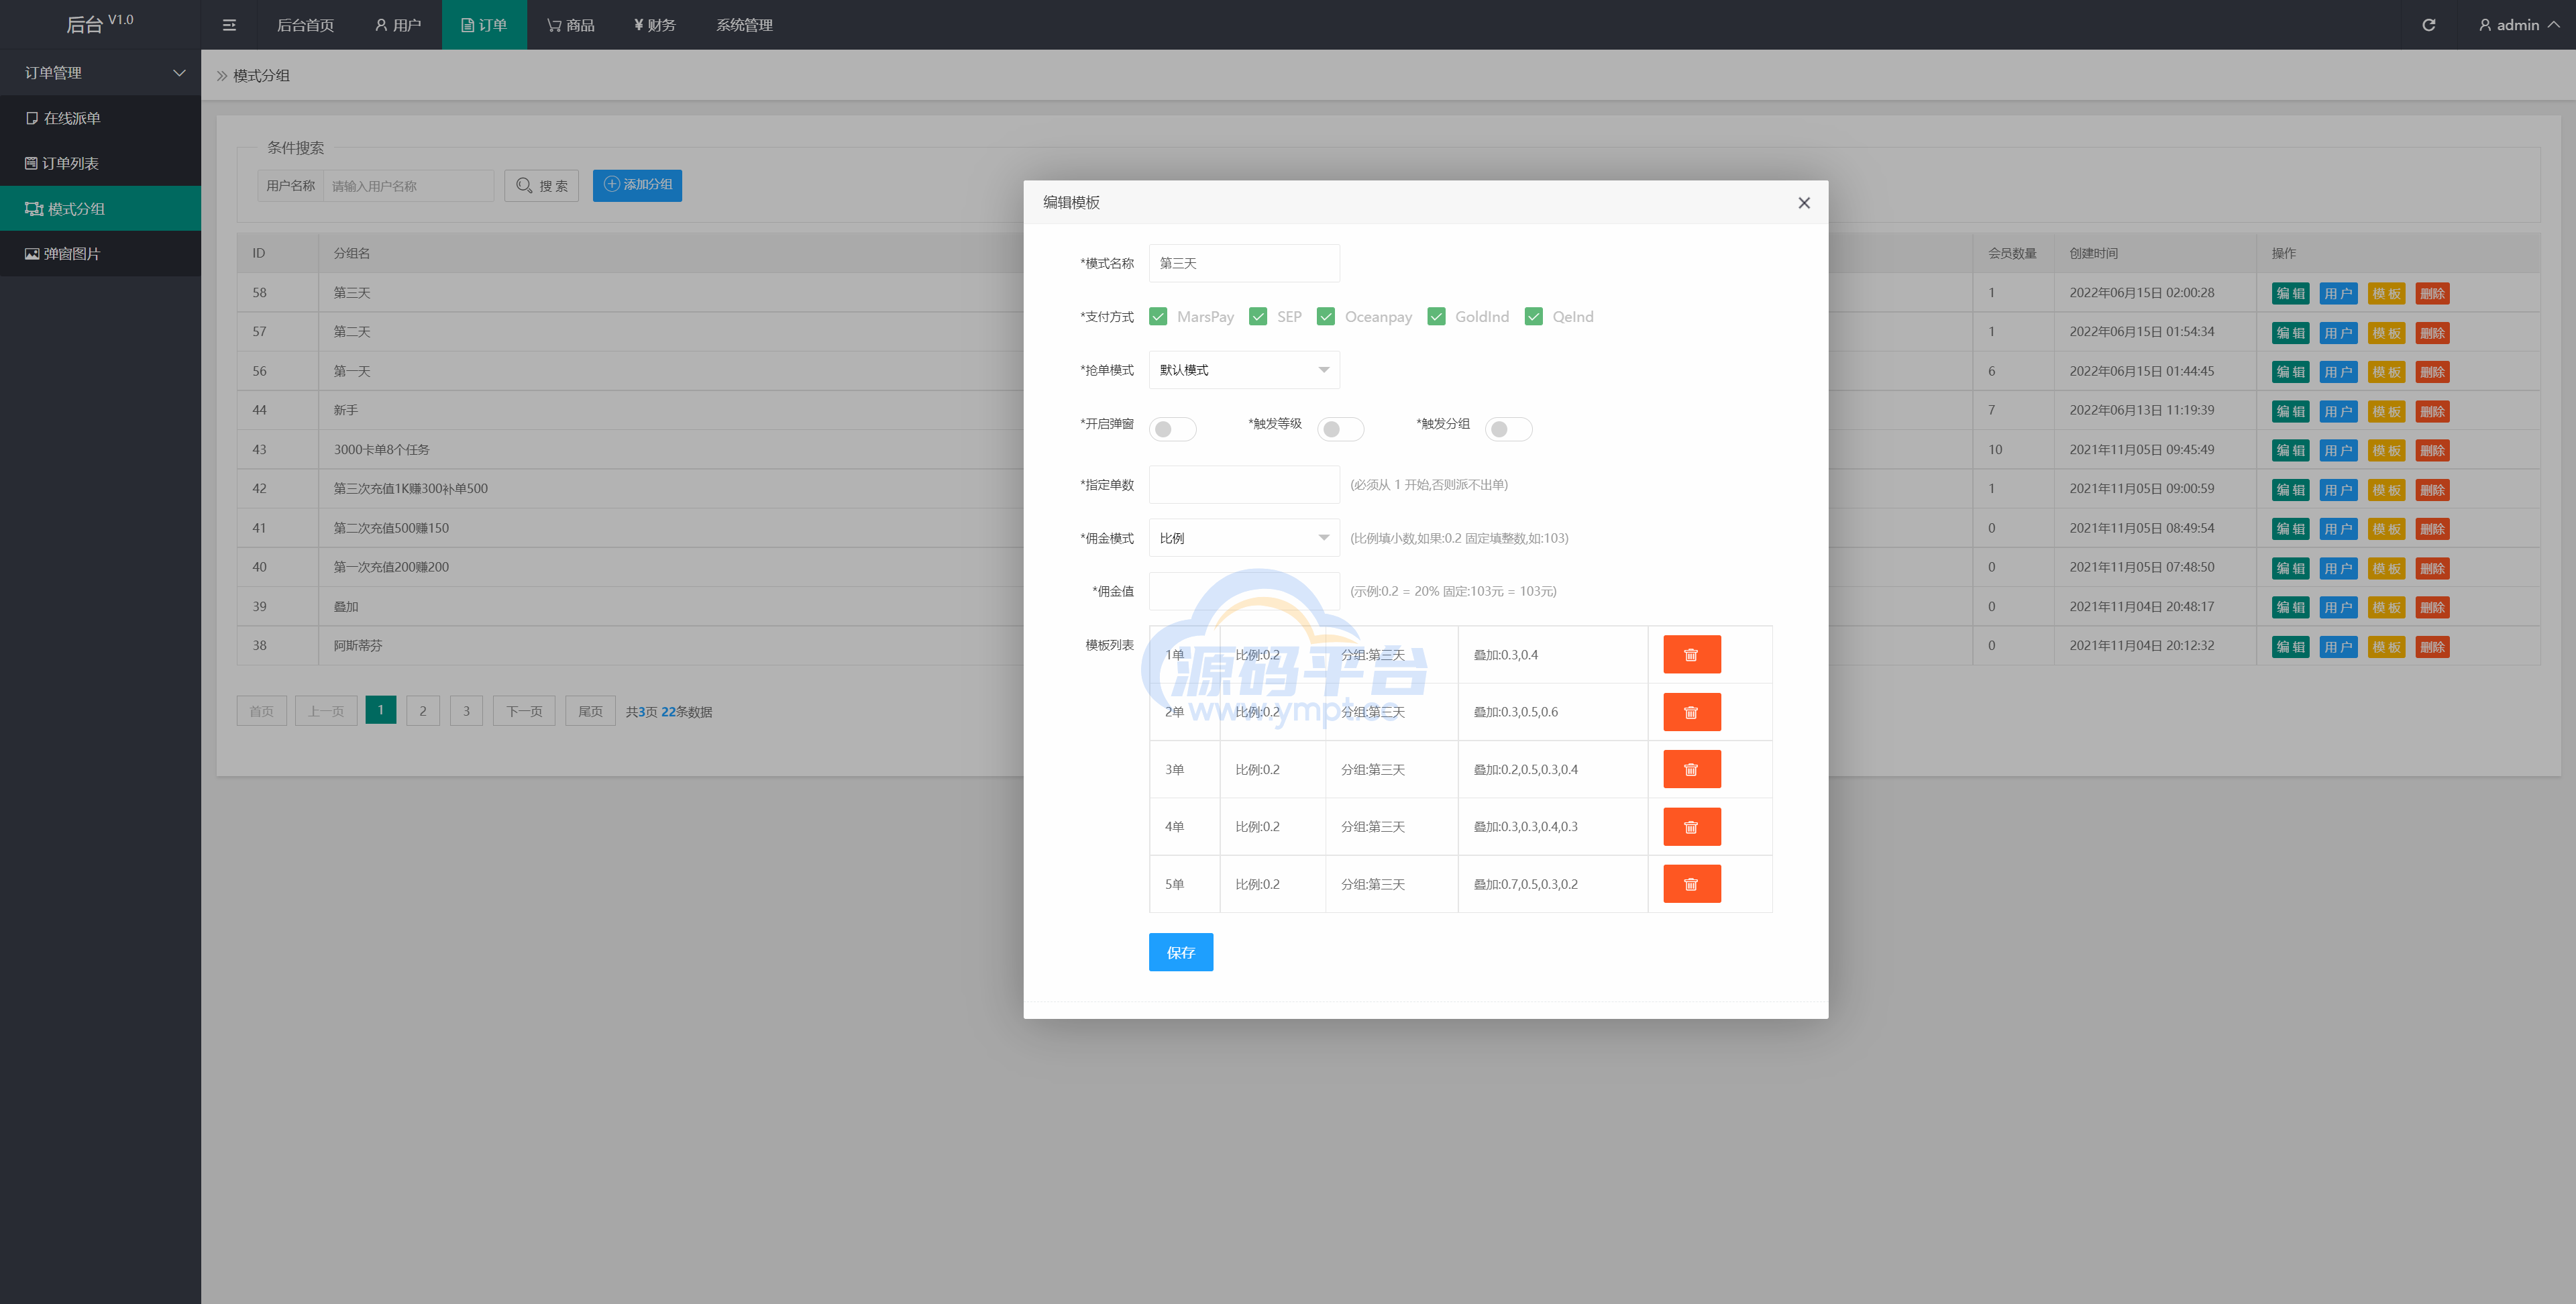Click 编辑 for the 第三天 row

2290,294
